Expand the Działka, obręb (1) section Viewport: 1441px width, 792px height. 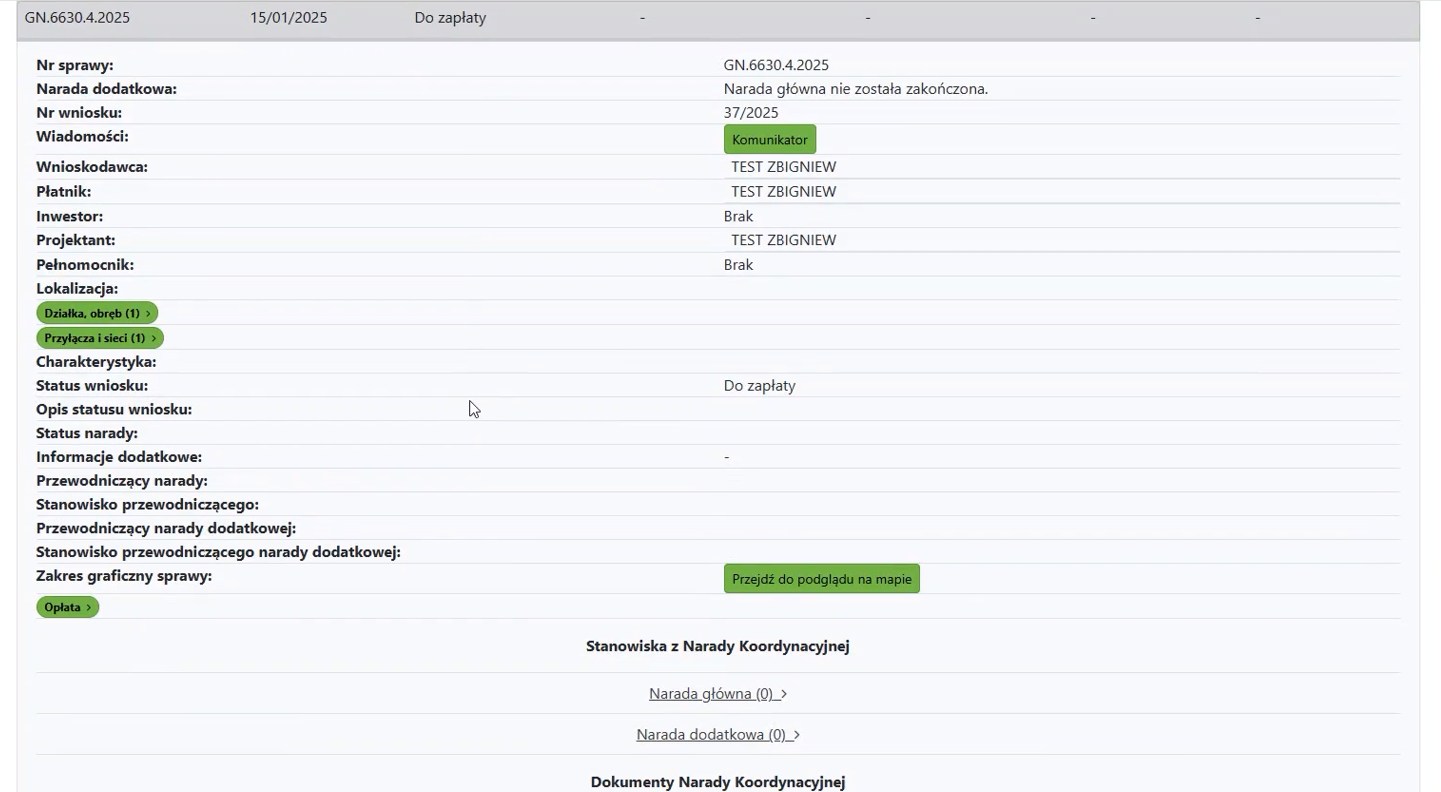coord(96,313)
